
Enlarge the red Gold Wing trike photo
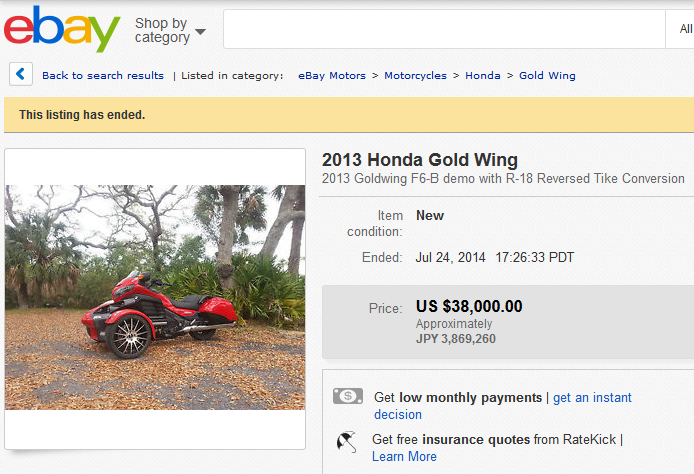coord(155,297)
